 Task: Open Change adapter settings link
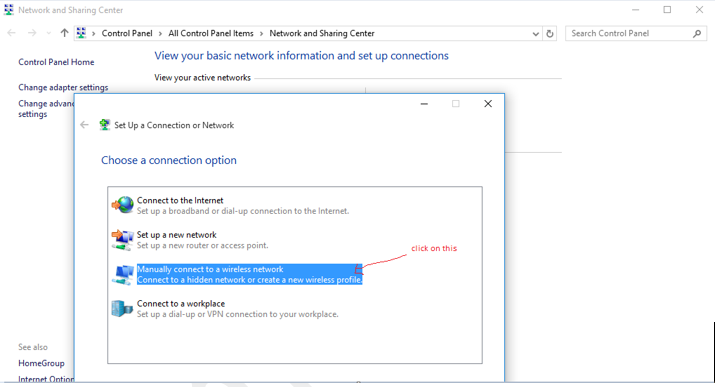63,87
